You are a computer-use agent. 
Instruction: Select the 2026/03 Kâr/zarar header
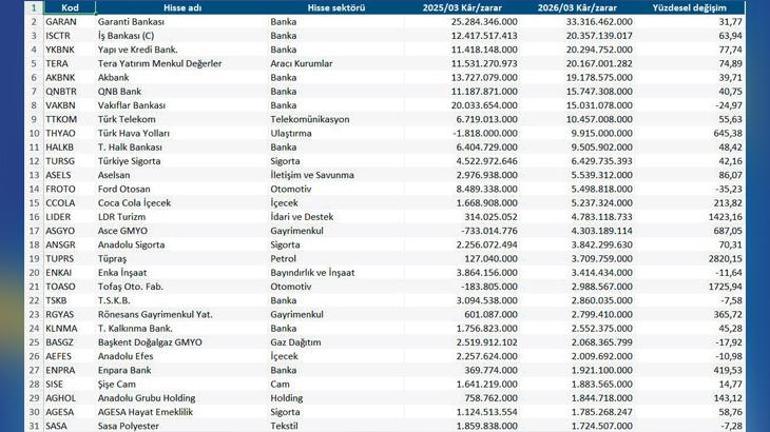pos(577,8)
